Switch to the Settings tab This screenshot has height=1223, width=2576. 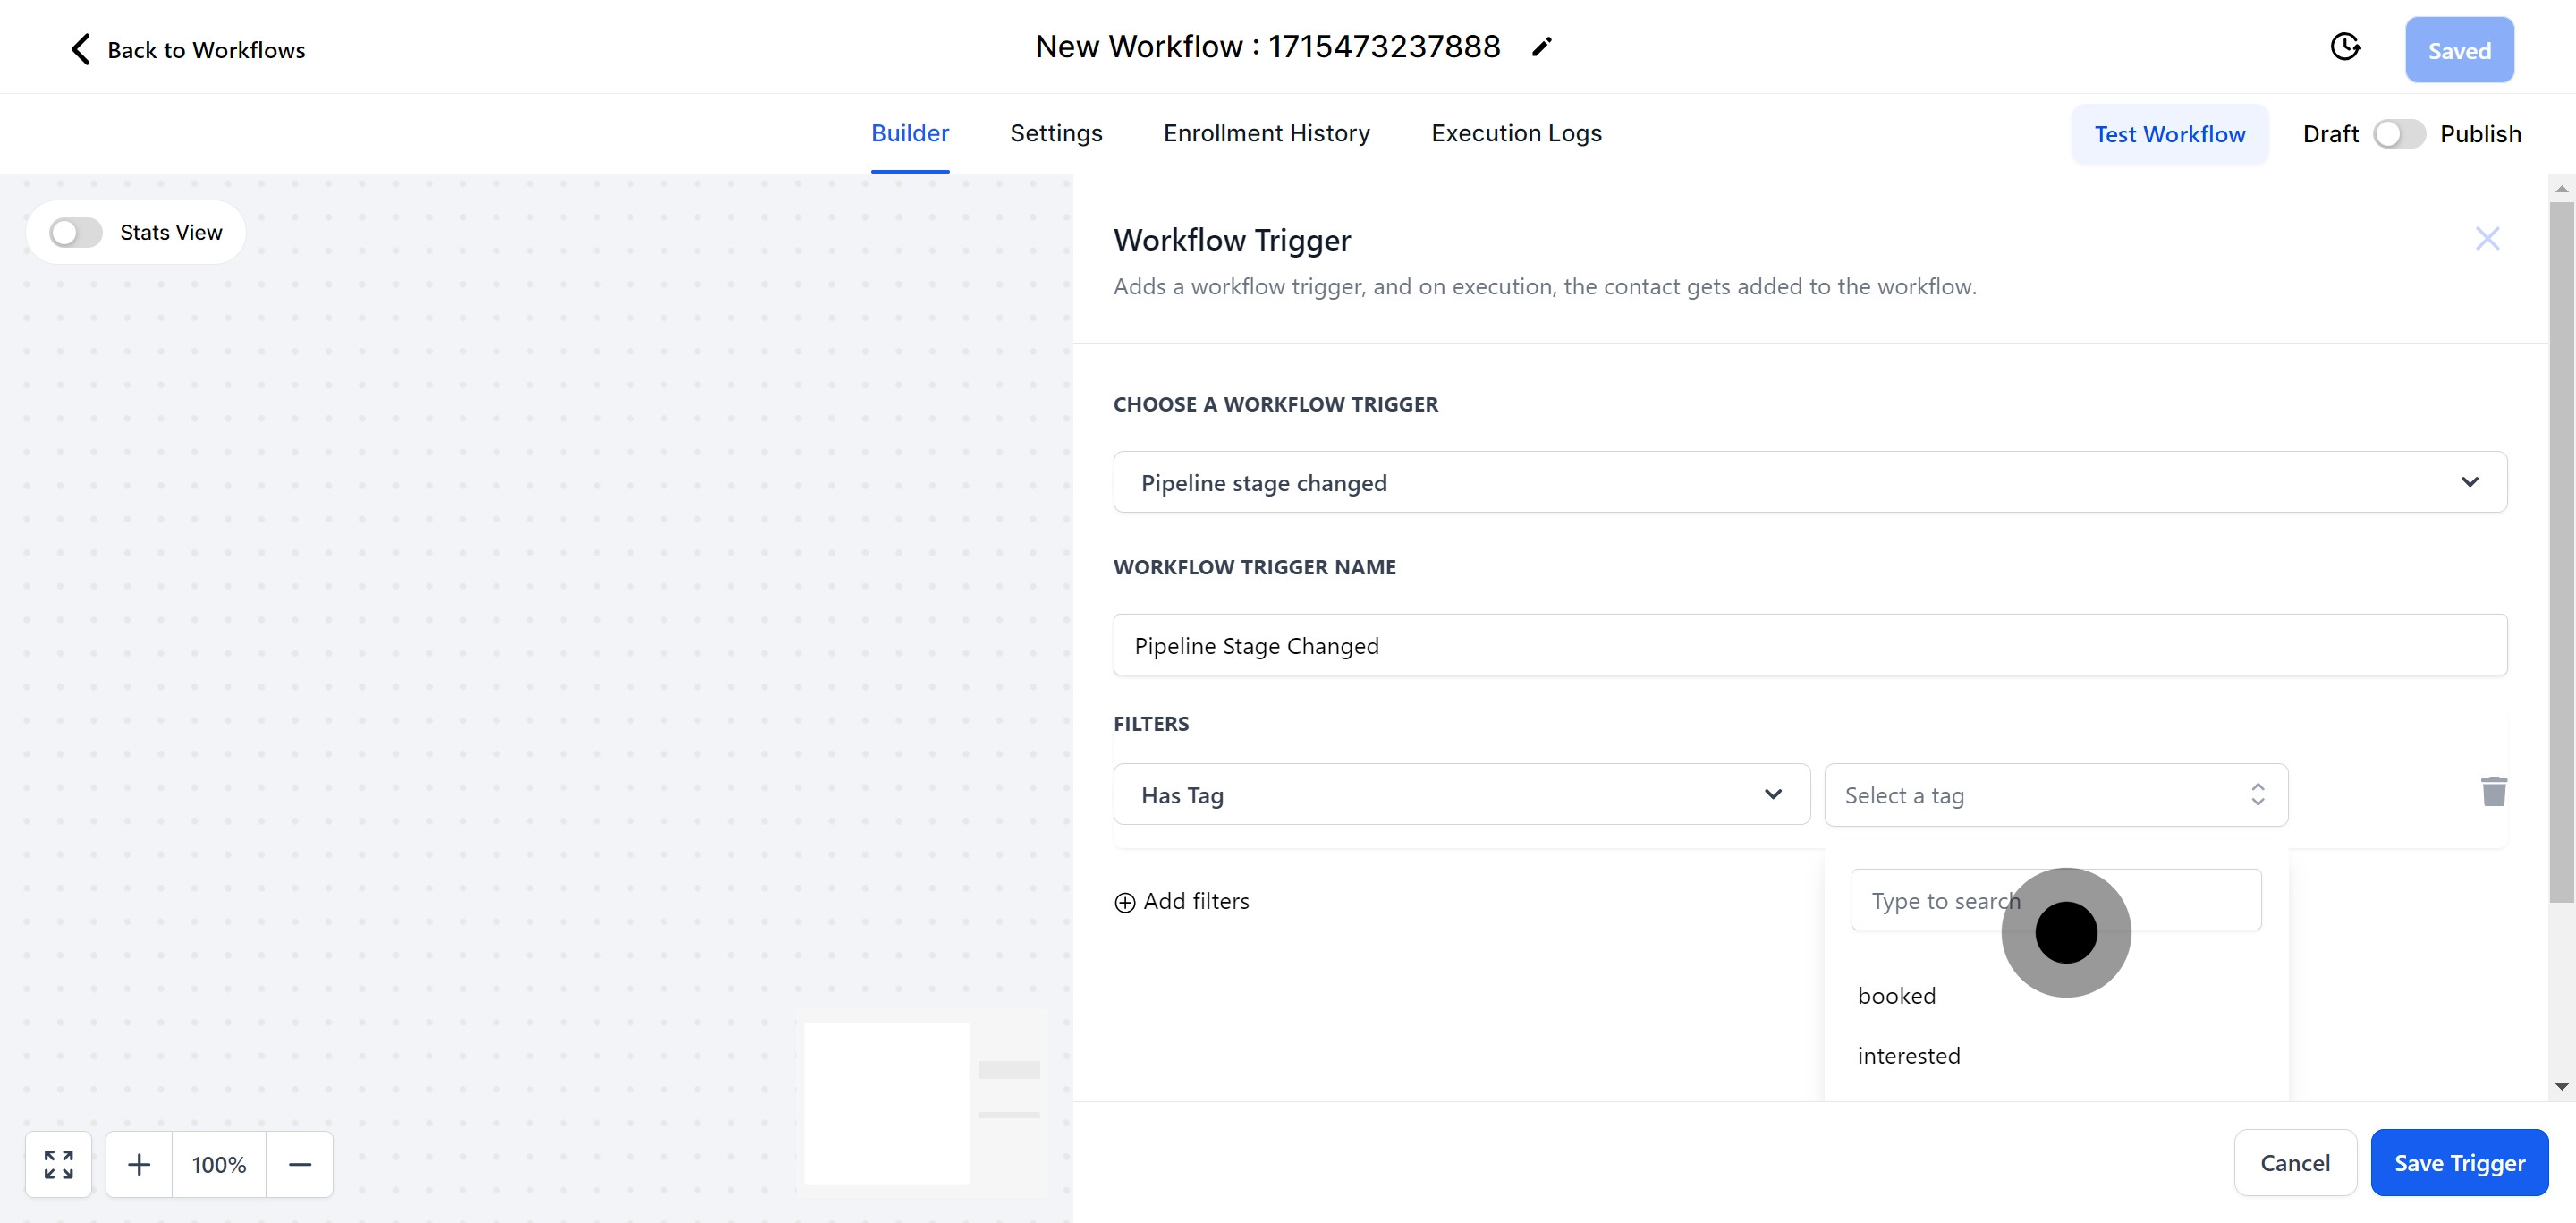(x=1056, y=133)
